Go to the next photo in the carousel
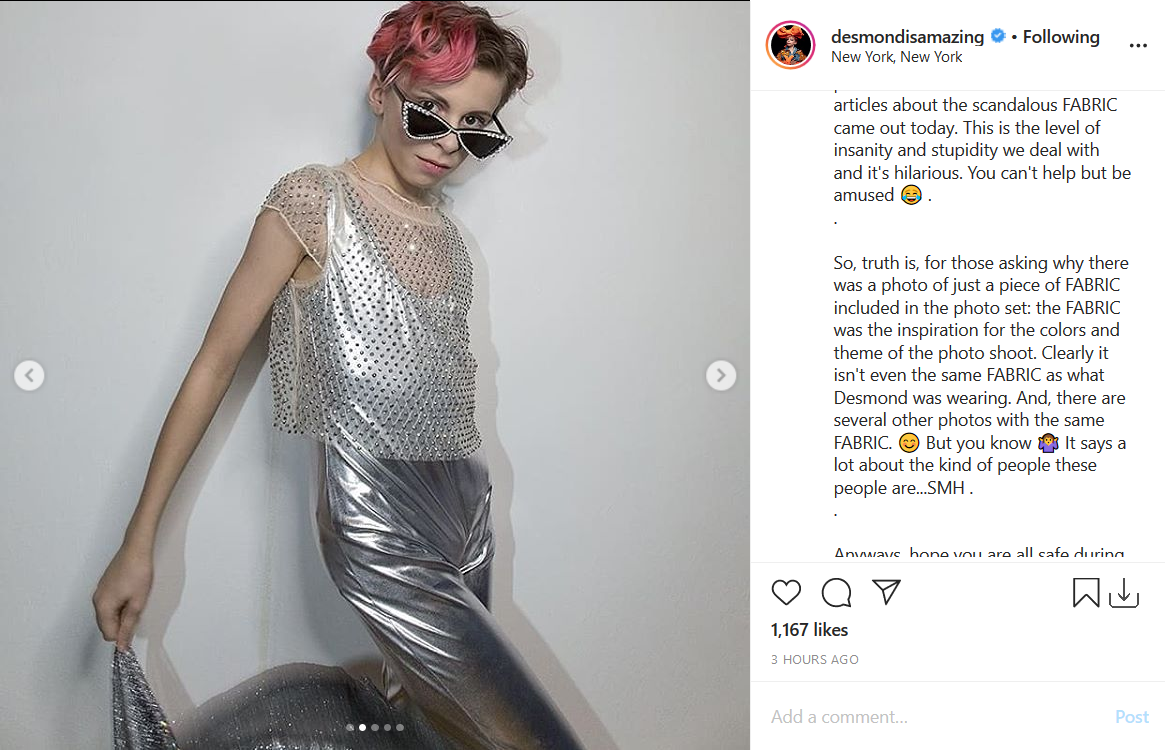Image resolution: width=1165 pixels, height=750 pixels. [x=721, y=375]
